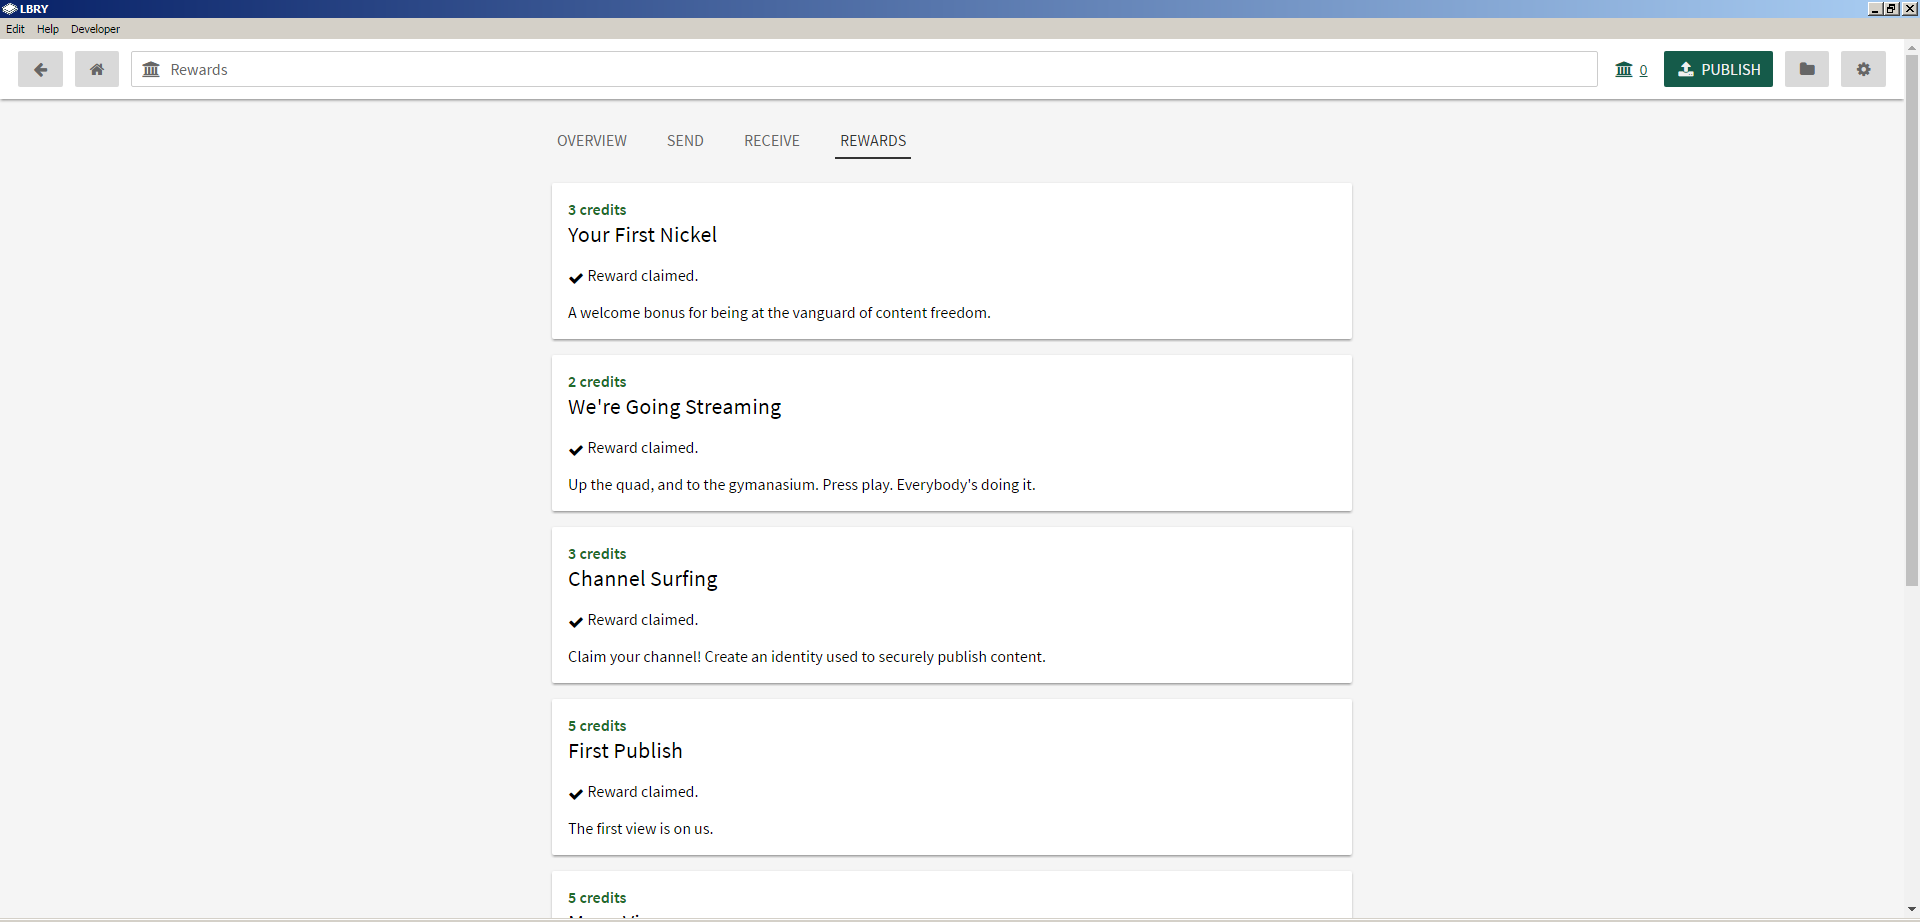
Task: Click the "Up the quad" description text
Action: (x=802, y=485)
